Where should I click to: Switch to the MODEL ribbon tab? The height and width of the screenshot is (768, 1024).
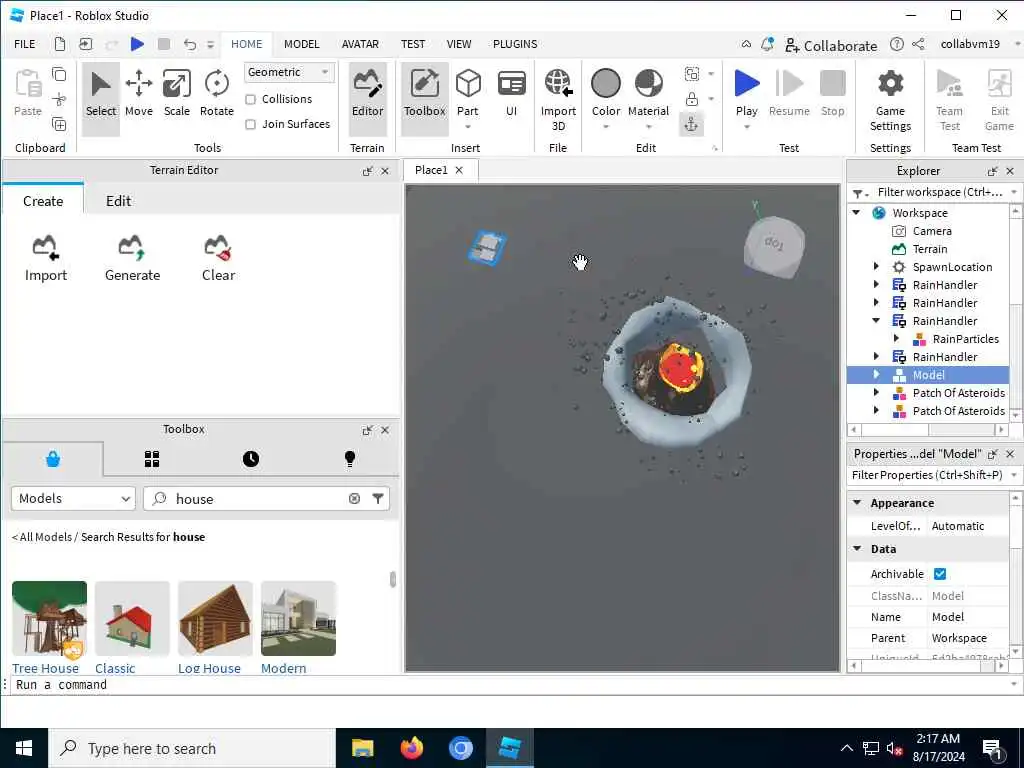pyautogui.click(x=301, y=44)
